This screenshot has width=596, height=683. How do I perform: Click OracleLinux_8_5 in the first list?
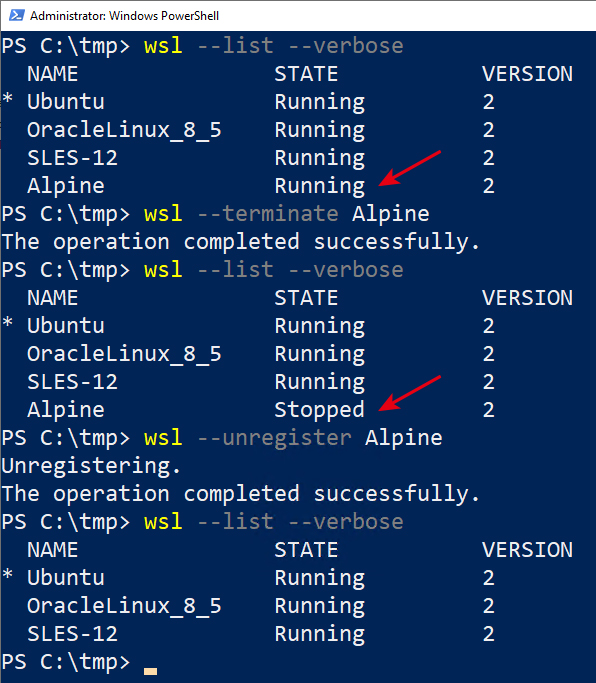click(x=124, y=130)
